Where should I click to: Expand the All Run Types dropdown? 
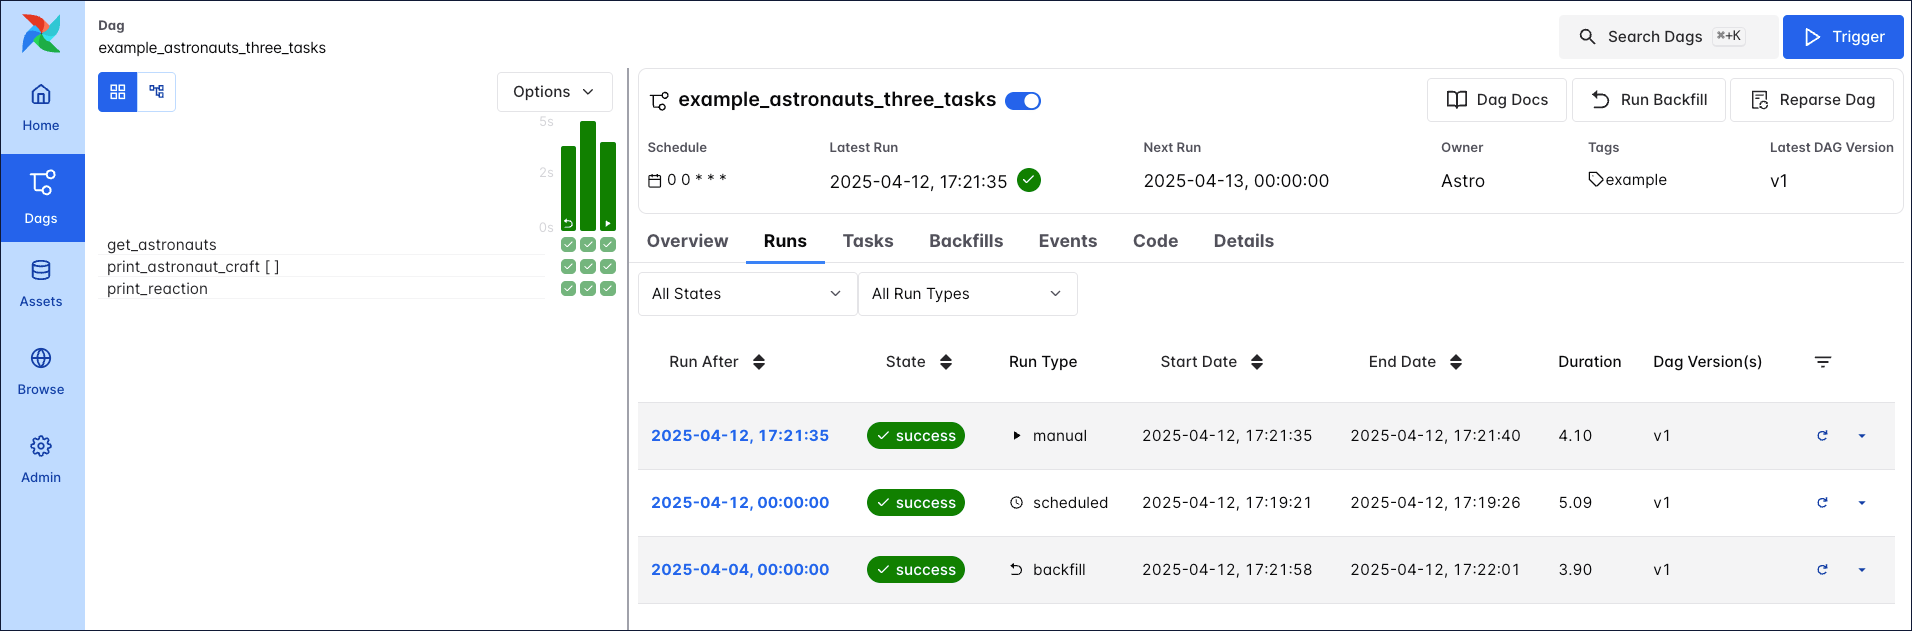967,294
